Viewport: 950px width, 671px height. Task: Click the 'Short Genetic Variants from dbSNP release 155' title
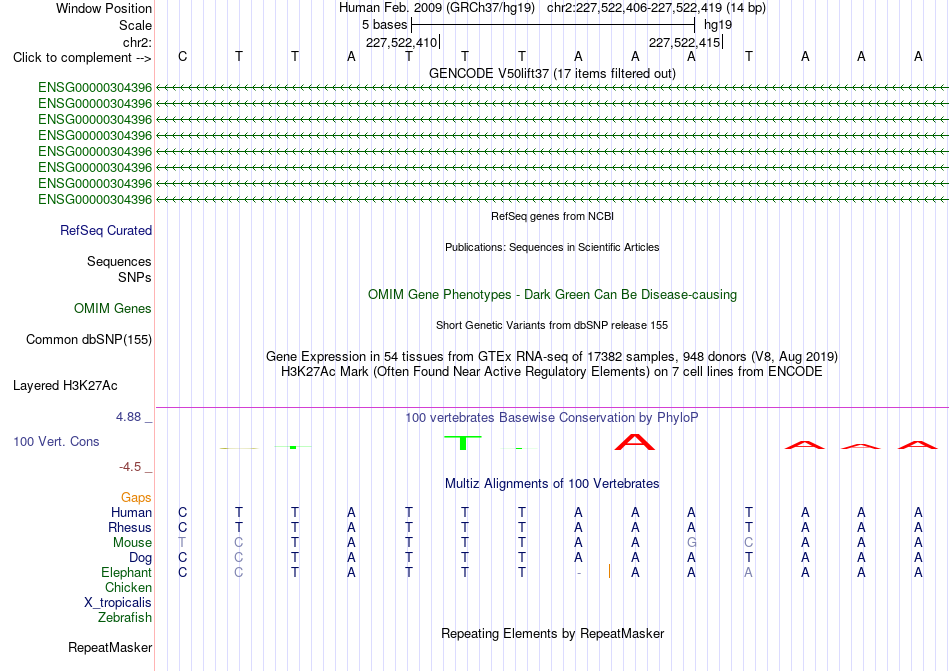(x=552, y=325)
